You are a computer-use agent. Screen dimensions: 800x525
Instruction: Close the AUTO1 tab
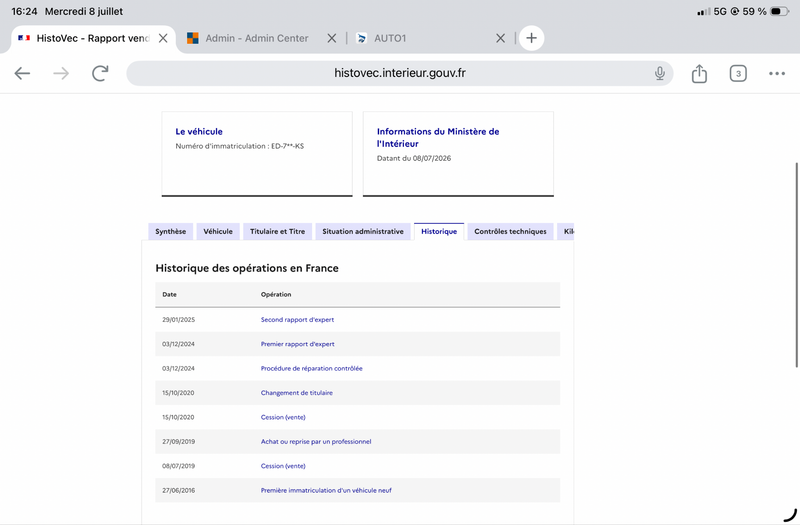[x=501, y=38]
